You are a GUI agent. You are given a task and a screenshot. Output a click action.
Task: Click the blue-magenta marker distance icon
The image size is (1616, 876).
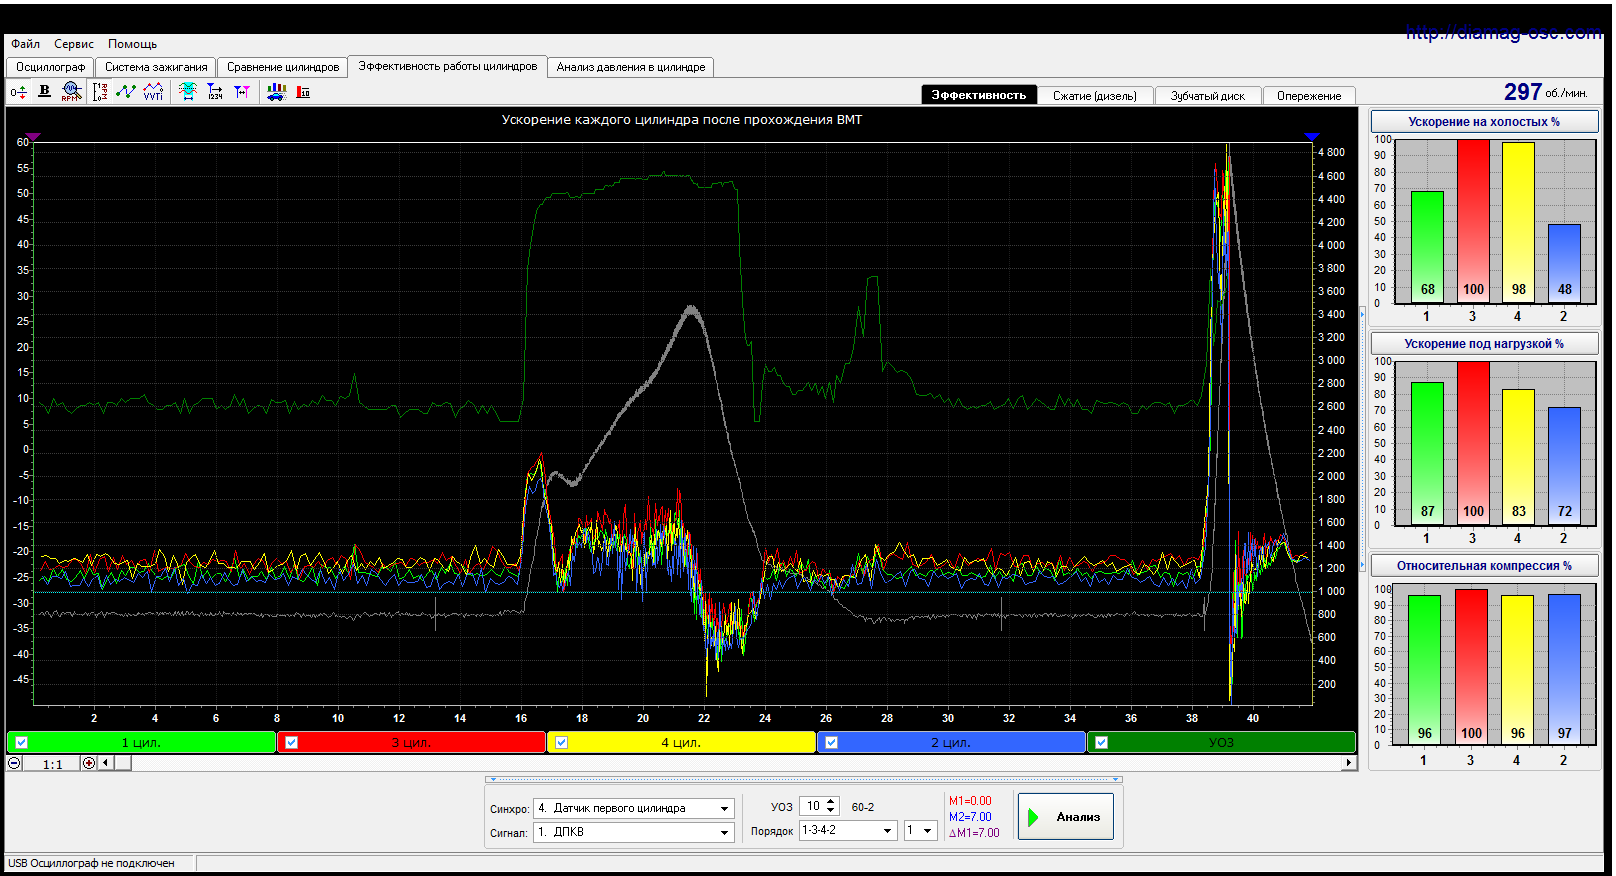click(x=242, y=92)
